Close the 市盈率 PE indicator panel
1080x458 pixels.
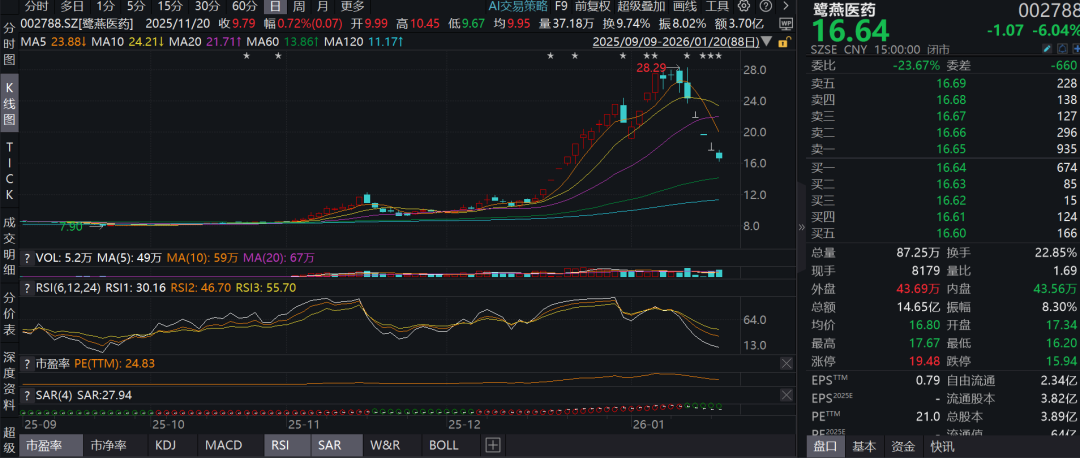coord(787,363)
